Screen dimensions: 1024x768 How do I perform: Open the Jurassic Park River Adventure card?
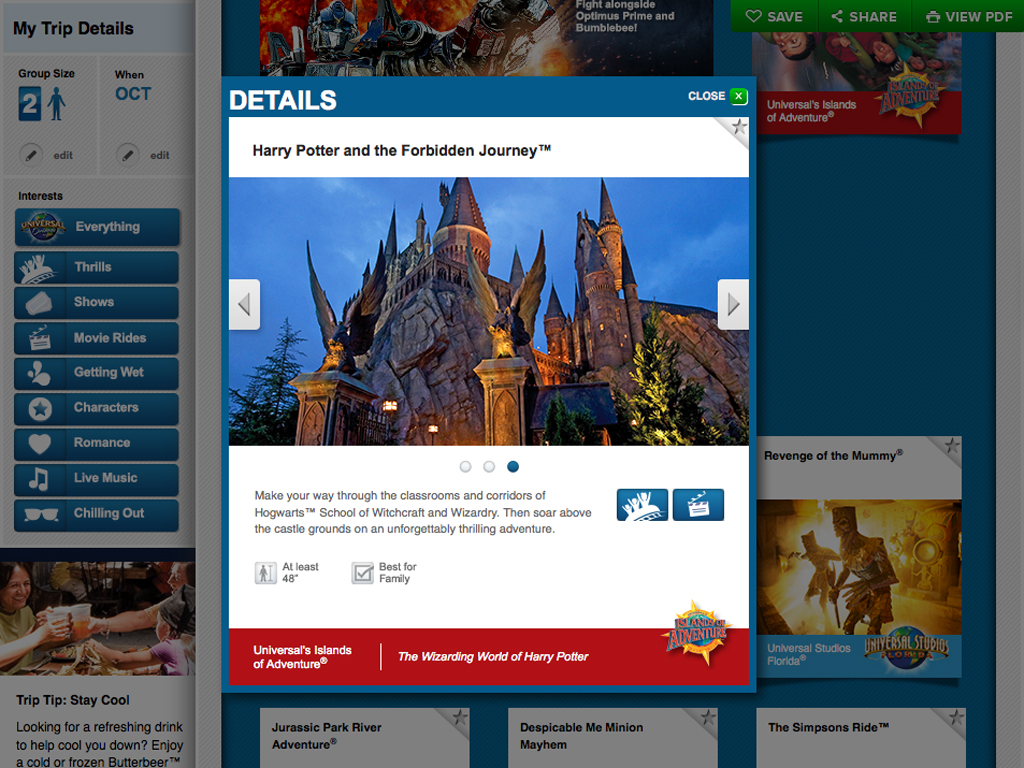(x=364, y=738)
